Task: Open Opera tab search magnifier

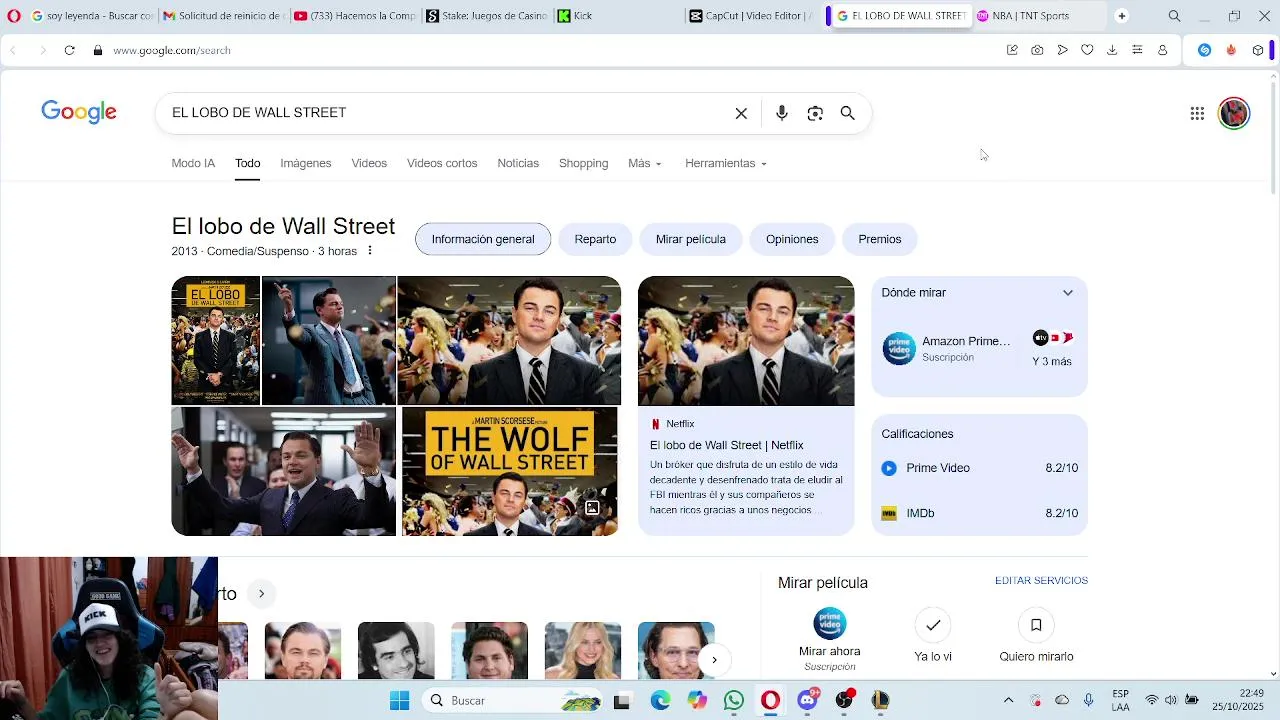Action: (x=1175, y=16)
